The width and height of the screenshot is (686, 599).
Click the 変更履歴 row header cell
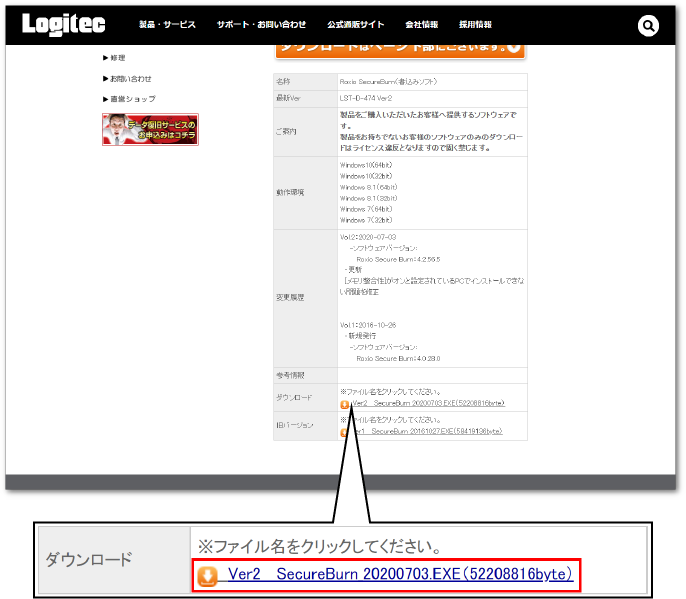(305, 298)
